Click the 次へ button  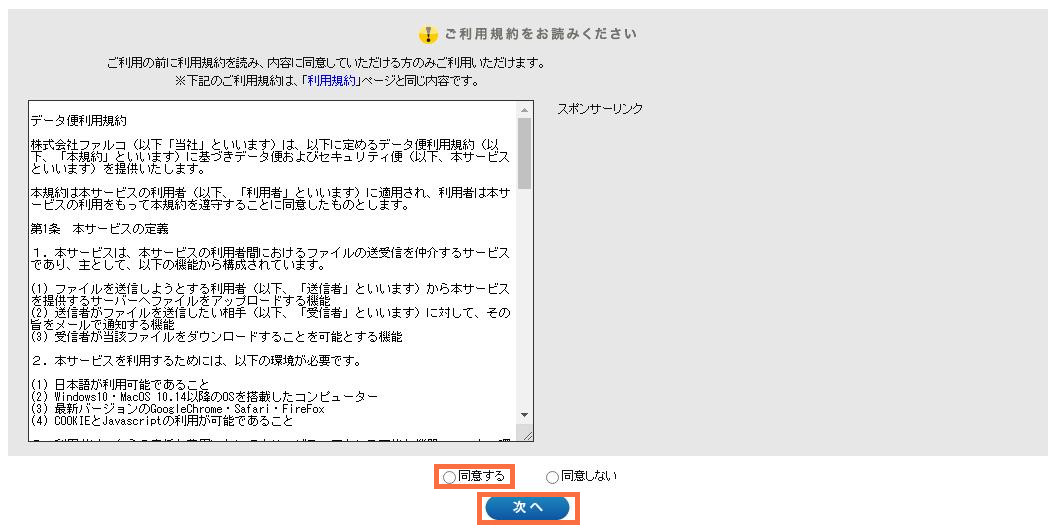(528, 507)
